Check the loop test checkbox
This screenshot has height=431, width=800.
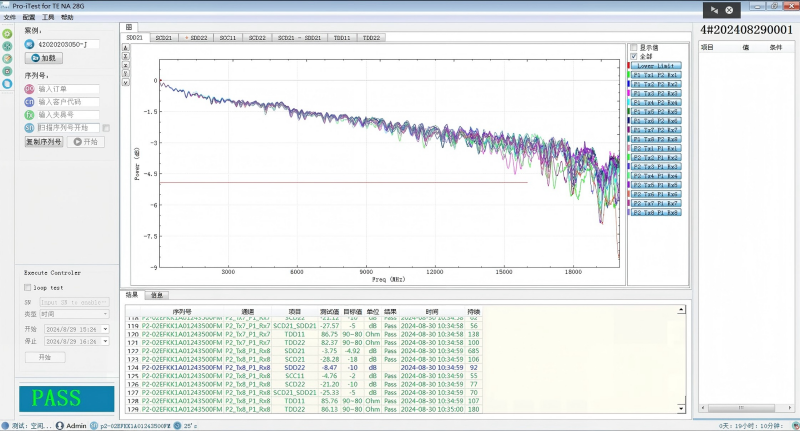[27, 287]
